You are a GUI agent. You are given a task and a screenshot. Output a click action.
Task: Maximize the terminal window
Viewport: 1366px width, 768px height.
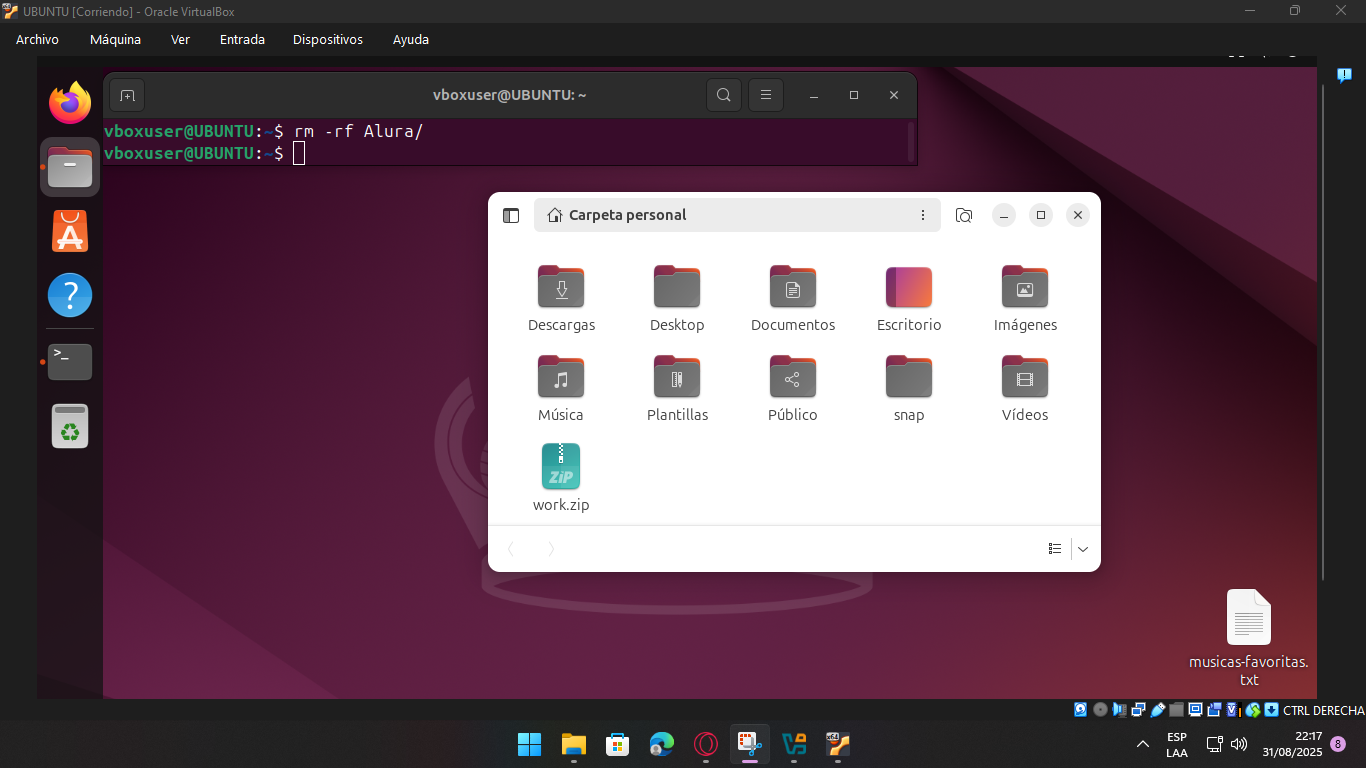click(x=854, y=95)
